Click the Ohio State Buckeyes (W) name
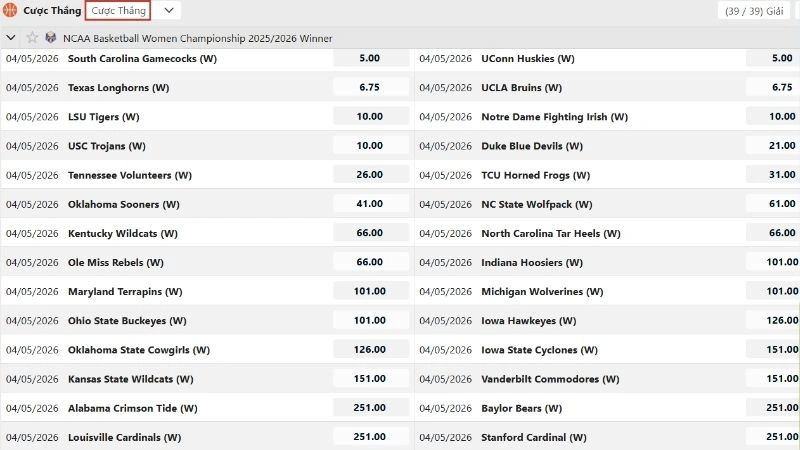This screenshot has height=450, width=800. click(x=127, y=320)
